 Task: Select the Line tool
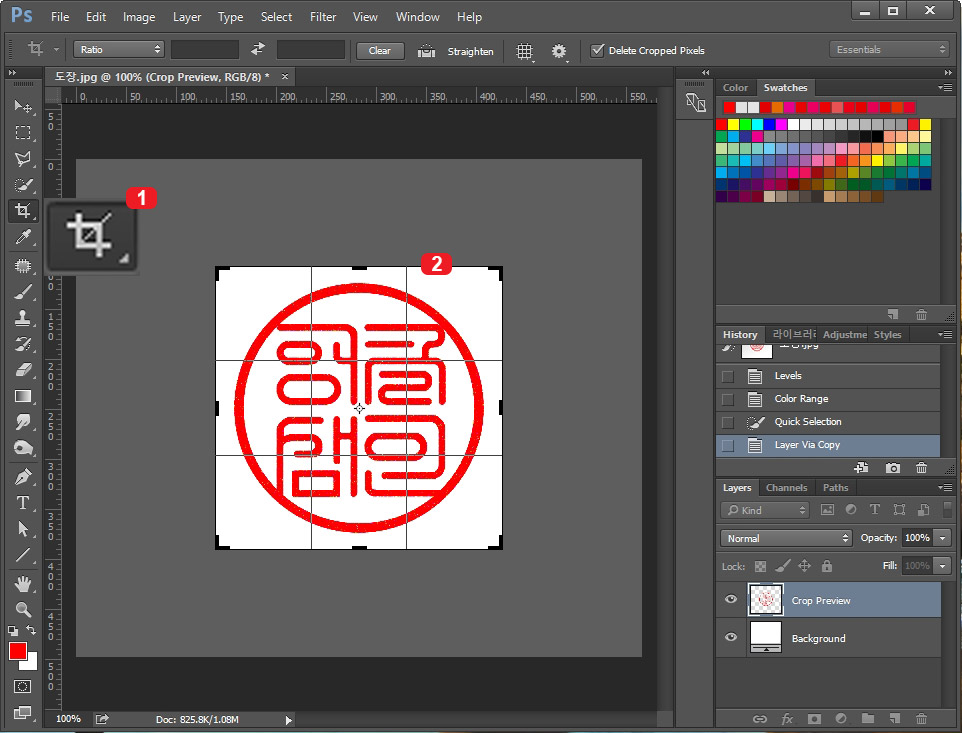pos(23,555)
